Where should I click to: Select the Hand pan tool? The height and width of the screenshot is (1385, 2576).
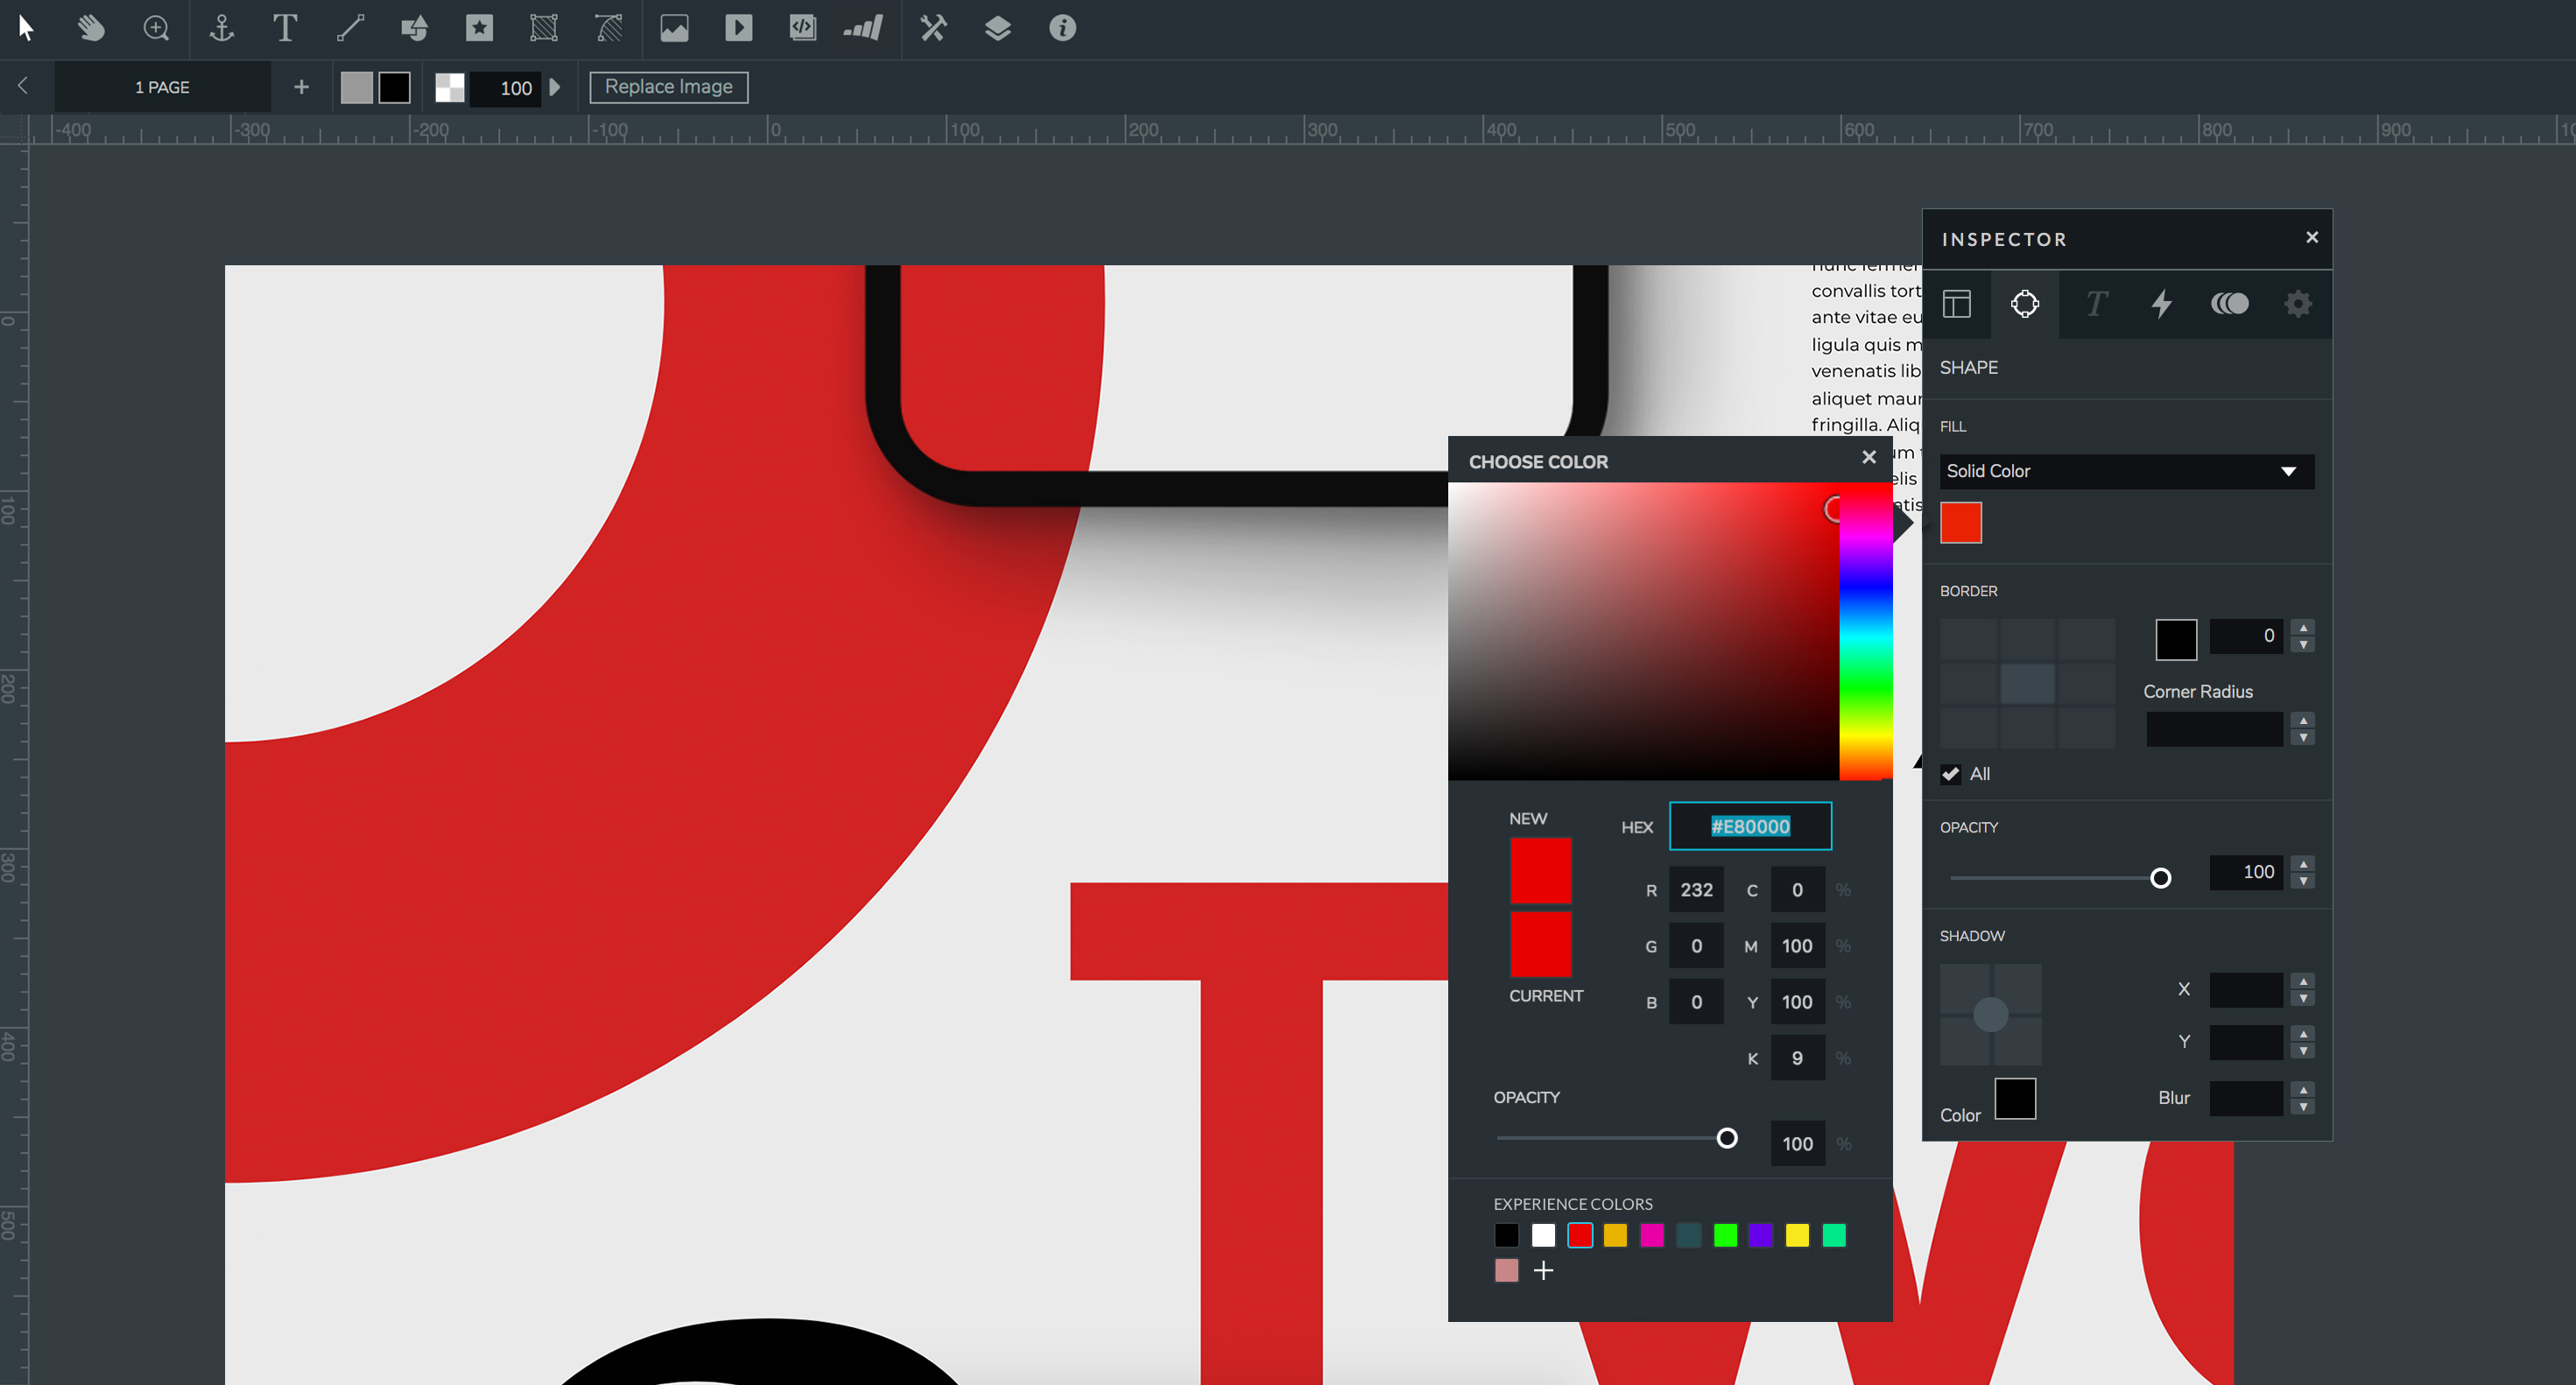(91, 28)
